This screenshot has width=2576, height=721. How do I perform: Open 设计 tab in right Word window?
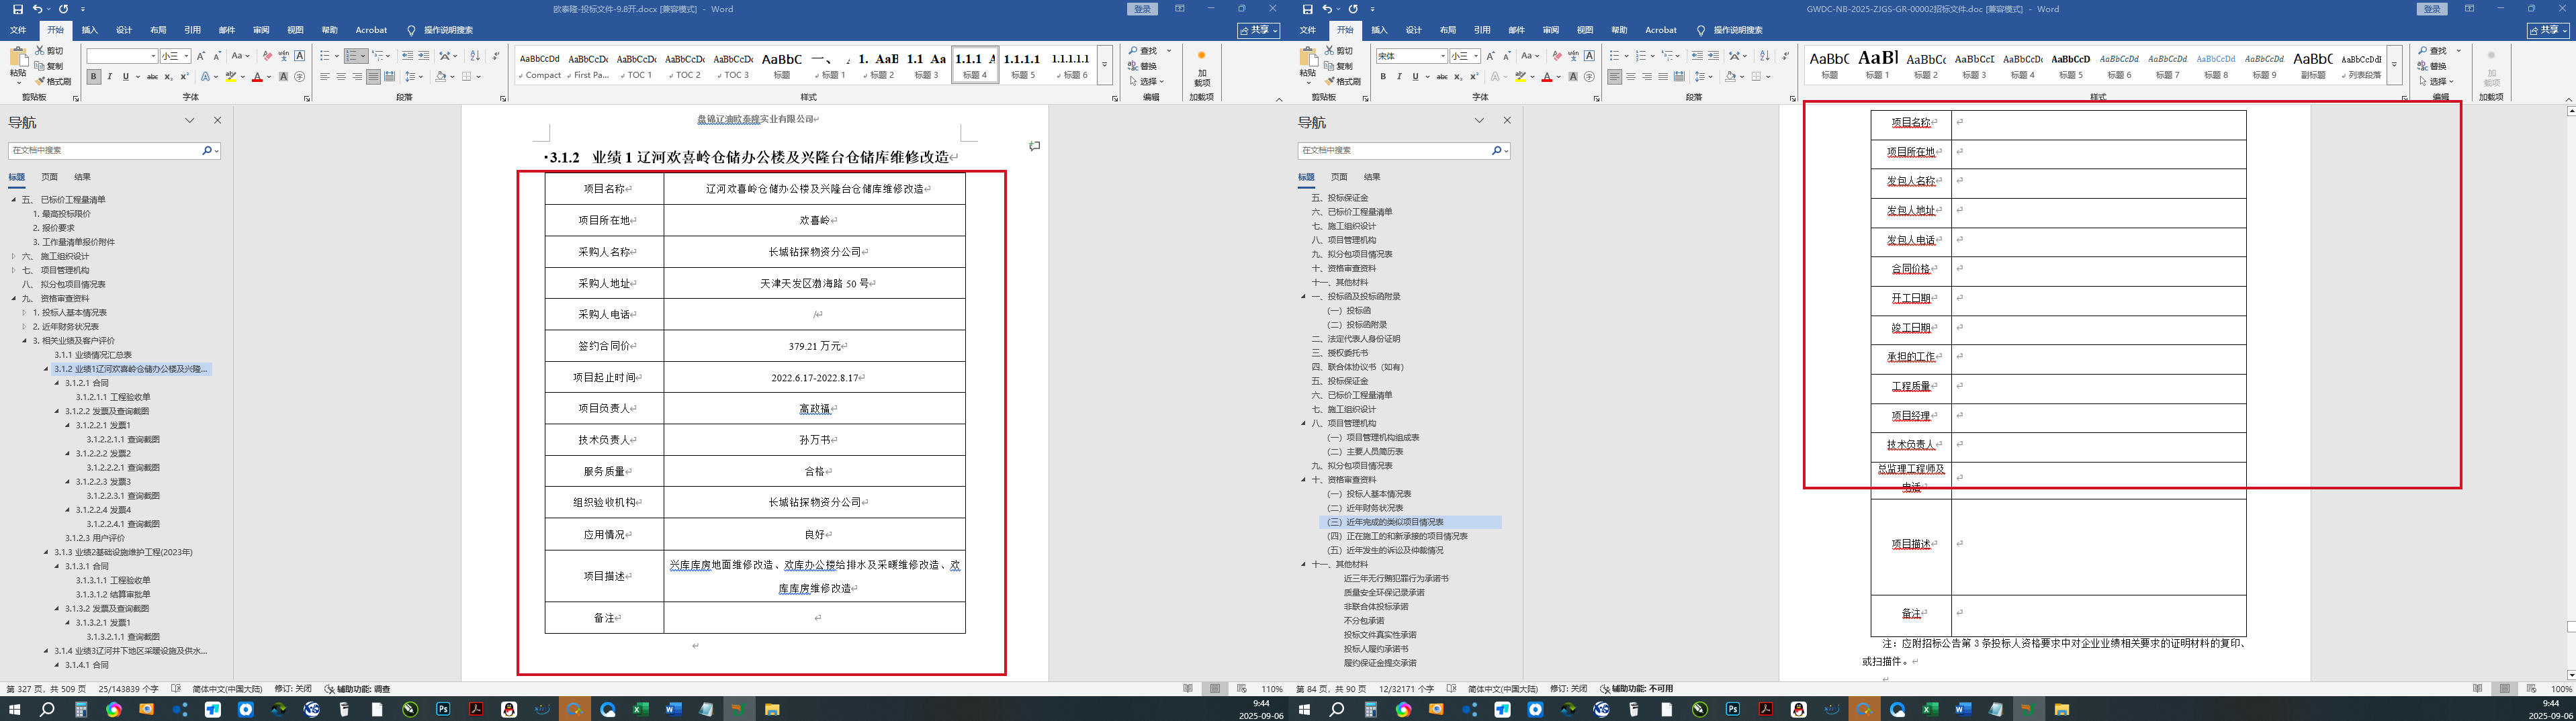(1413, 30)
